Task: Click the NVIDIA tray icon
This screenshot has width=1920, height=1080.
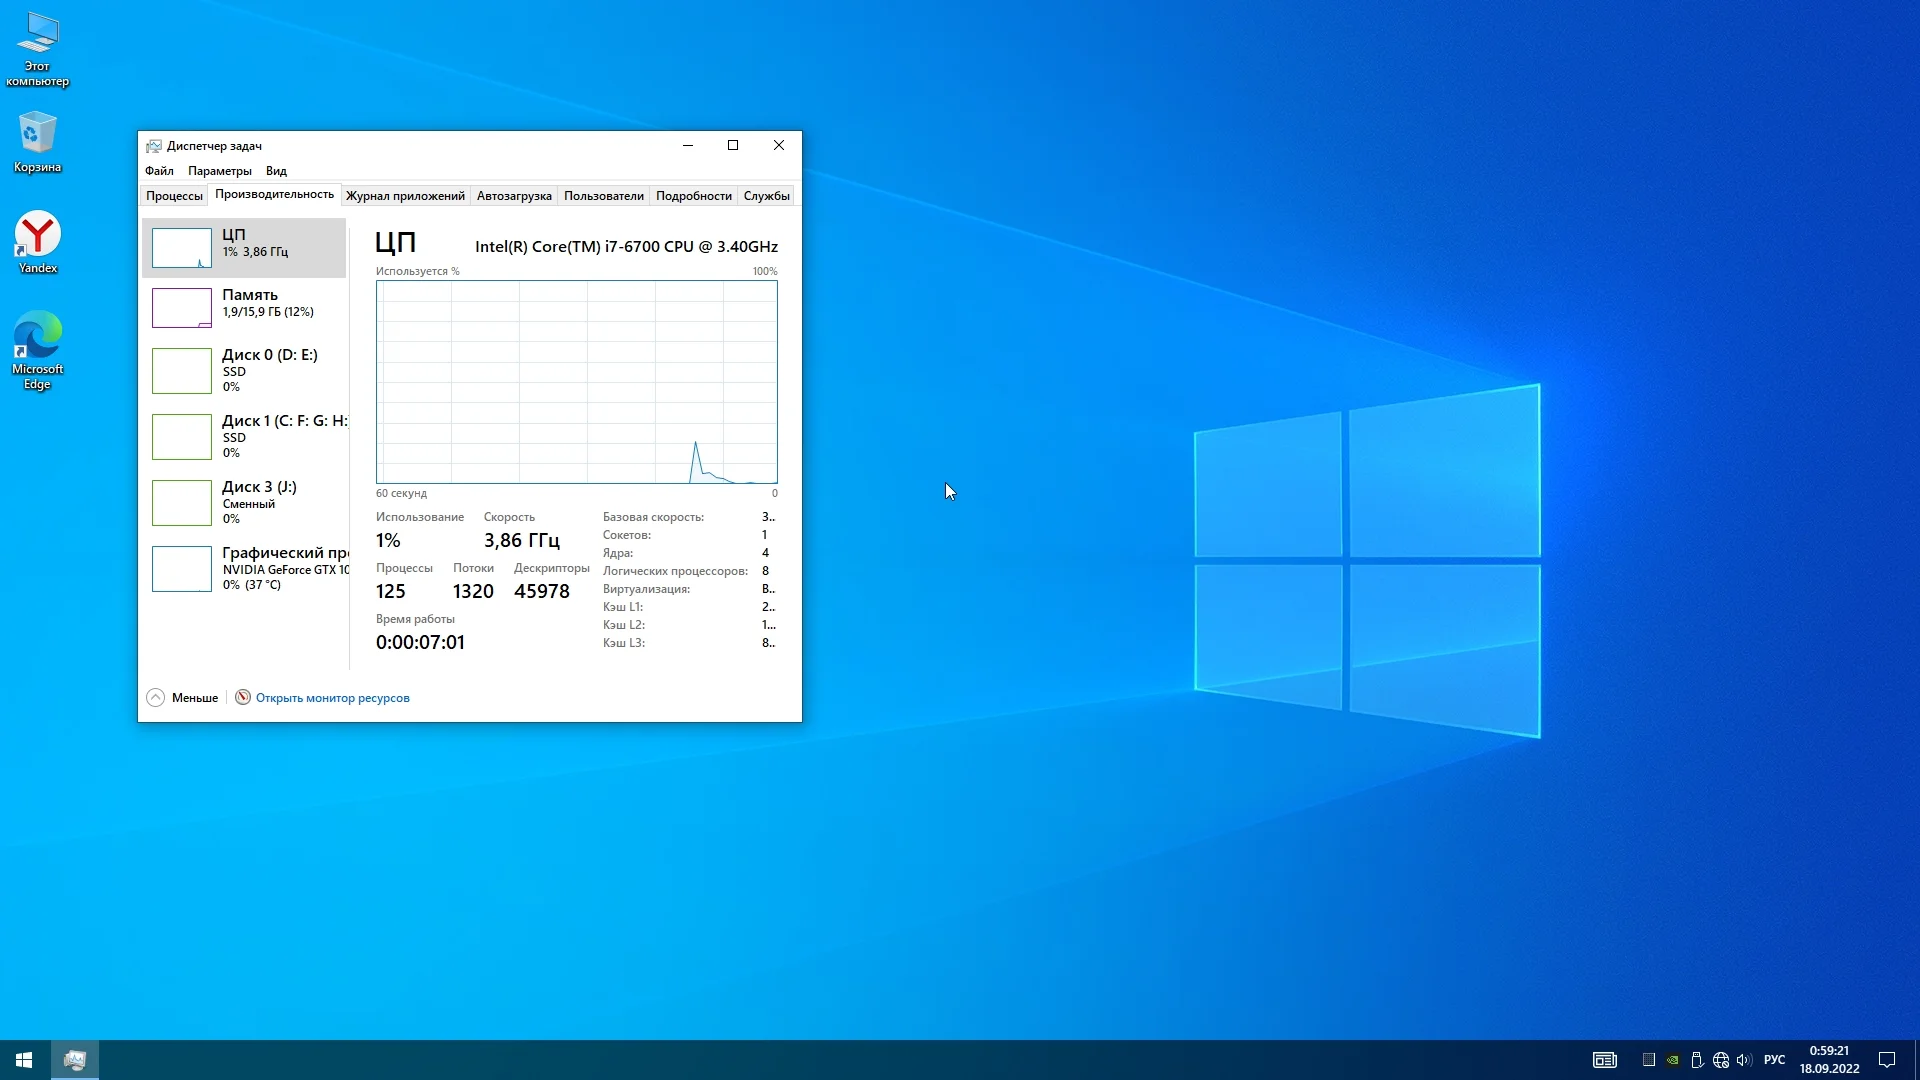Action: tap(1673, 1060)
